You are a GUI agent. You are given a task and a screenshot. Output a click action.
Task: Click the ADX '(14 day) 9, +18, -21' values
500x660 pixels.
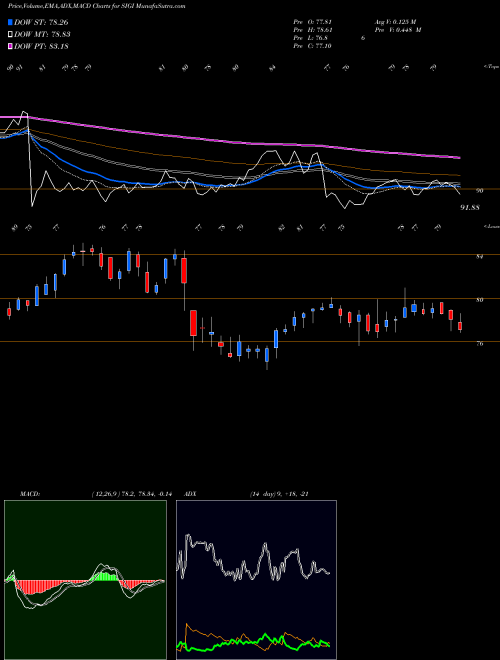[x=279, y=494]
